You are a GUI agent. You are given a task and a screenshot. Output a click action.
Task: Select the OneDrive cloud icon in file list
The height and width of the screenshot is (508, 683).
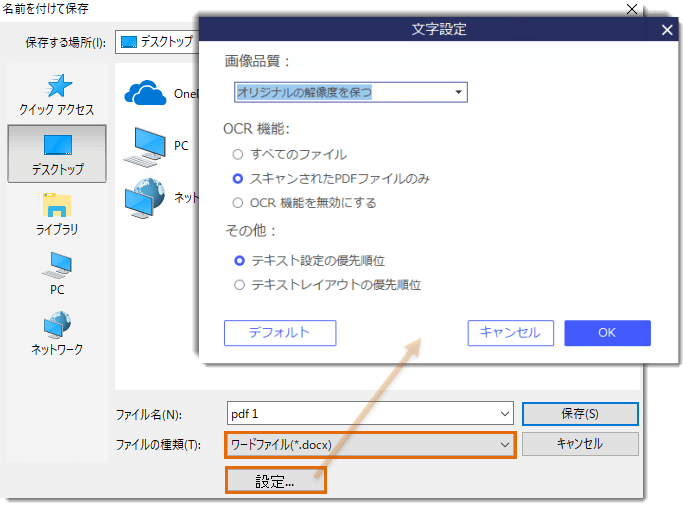coord(145,93)
